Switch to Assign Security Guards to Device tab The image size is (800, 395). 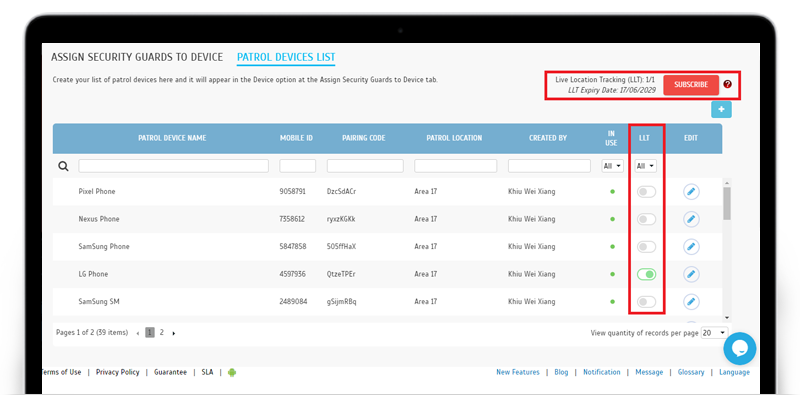[137, 57]
